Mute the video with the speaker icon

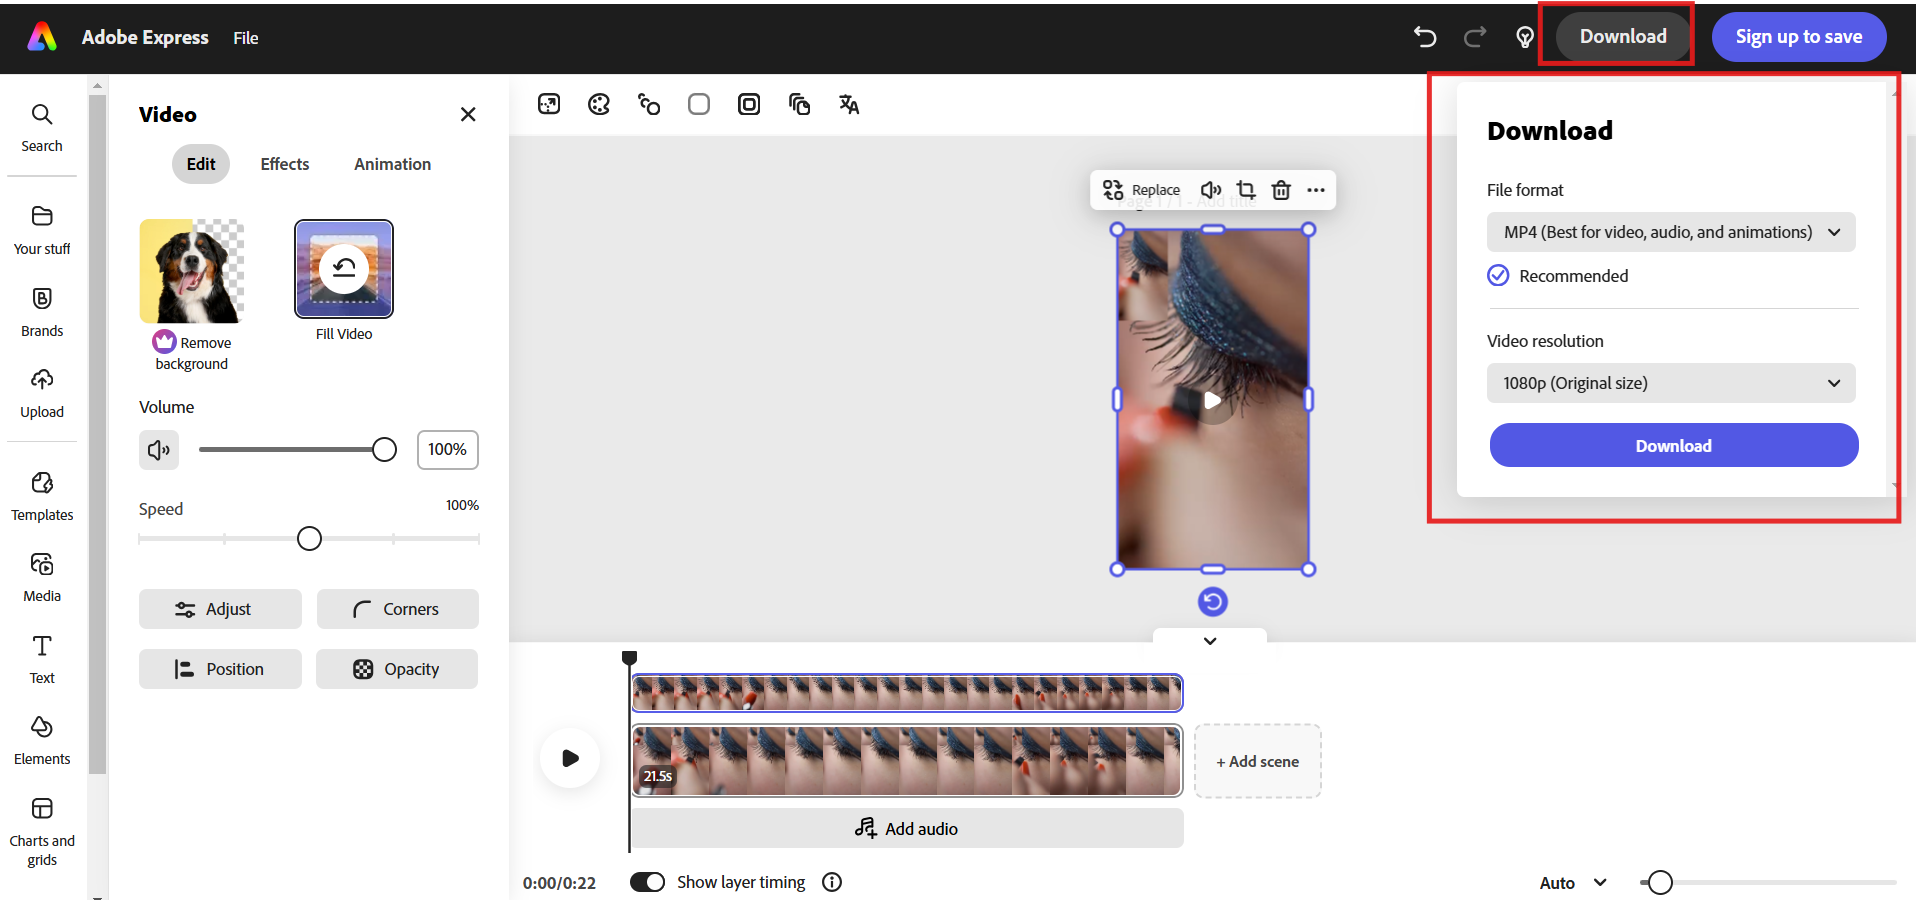(x=159, y=450)
